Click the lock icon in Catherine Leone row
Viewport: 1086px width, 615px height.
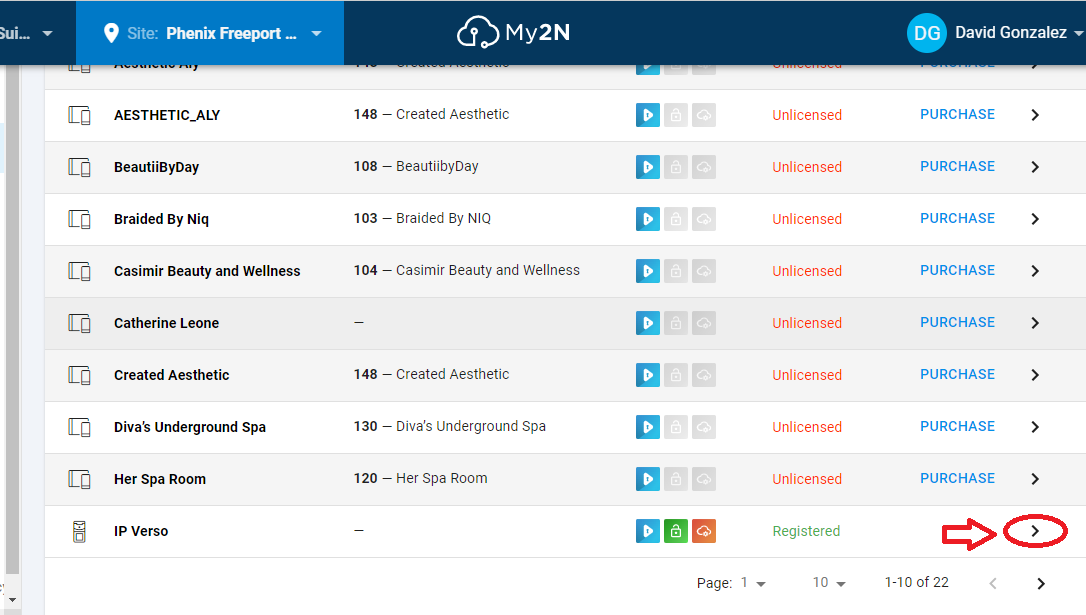(x=675, y=323)
